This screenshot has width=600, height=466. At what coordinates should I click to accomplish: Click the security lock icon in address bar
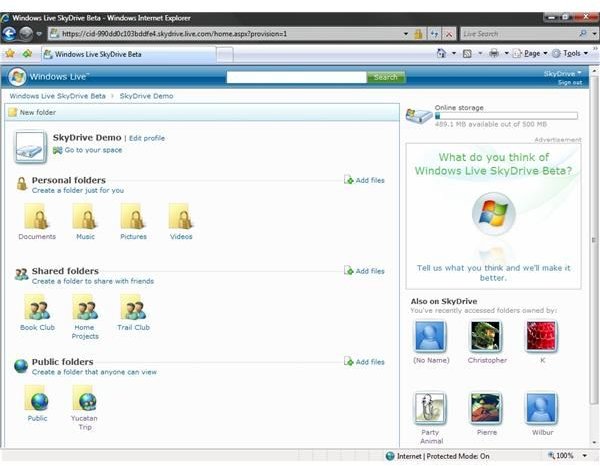418,34
